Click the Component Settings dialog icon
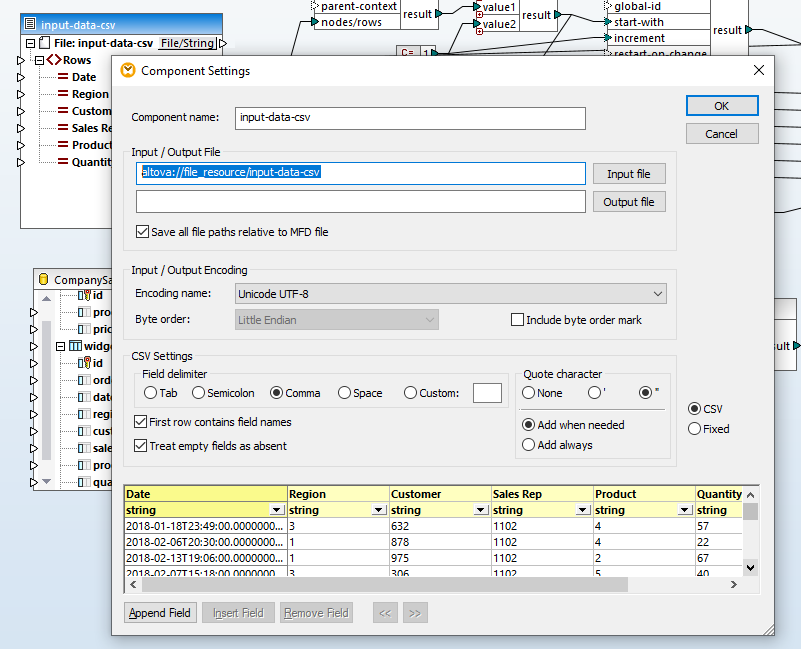 point(128,71)
